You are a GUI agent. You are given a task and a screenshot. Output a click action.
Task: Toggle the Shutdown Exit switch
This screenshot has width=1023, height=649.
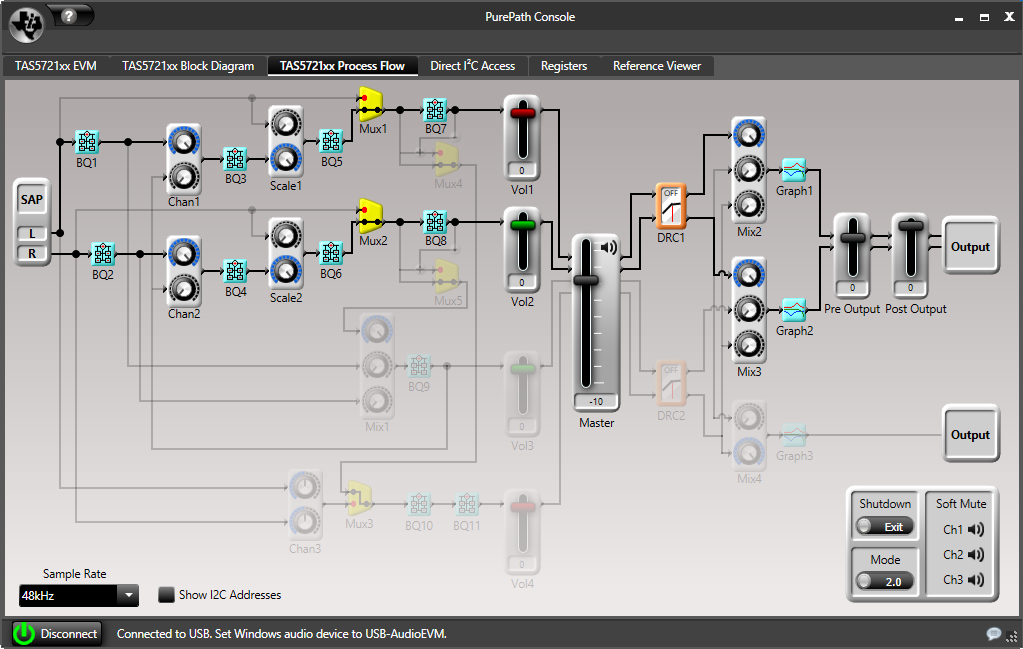885,526
